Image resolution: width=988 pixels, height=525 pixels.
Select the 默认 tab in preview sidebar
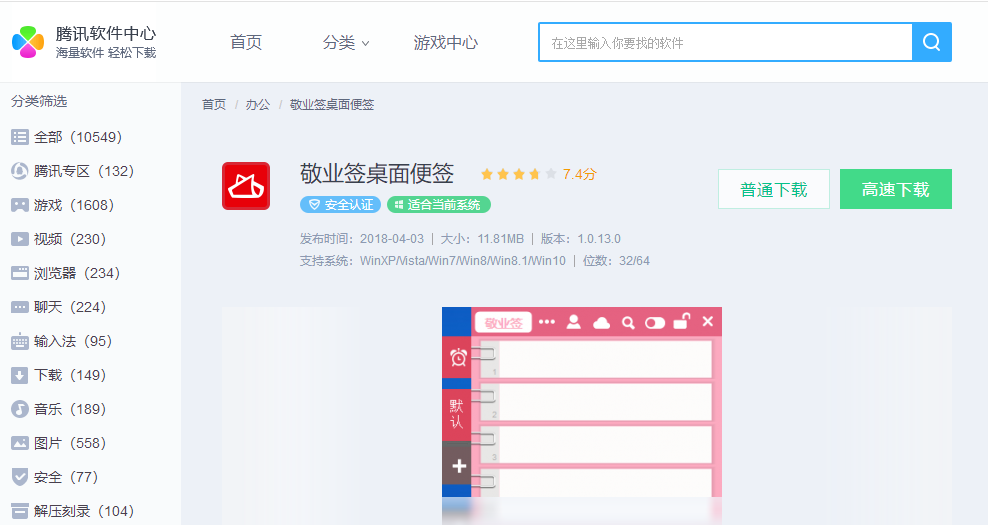[x=457, y=414]
